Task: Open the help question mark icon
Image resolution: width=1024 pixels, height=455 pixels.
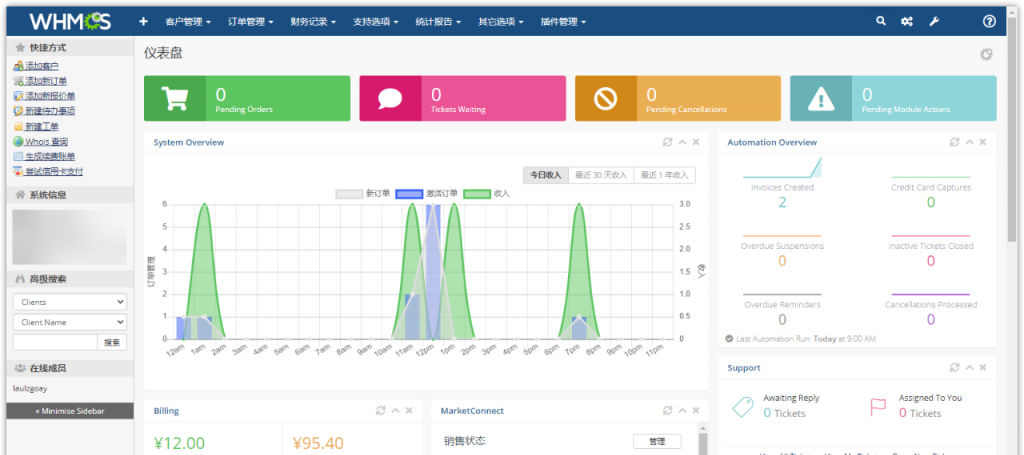Action: point(989,22)
